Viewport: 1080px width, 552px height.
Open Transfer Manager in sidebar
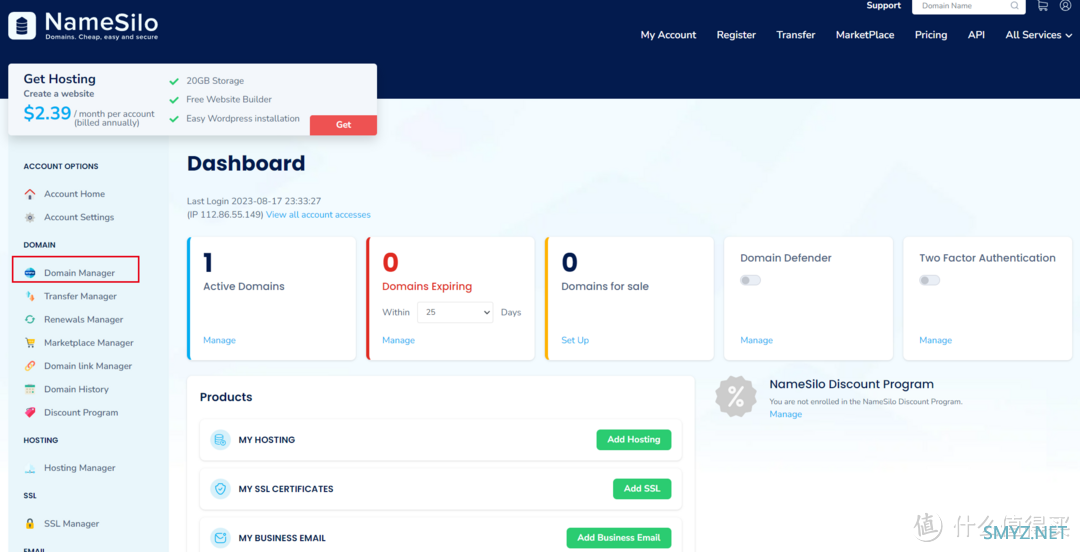(x=80, y=296)
